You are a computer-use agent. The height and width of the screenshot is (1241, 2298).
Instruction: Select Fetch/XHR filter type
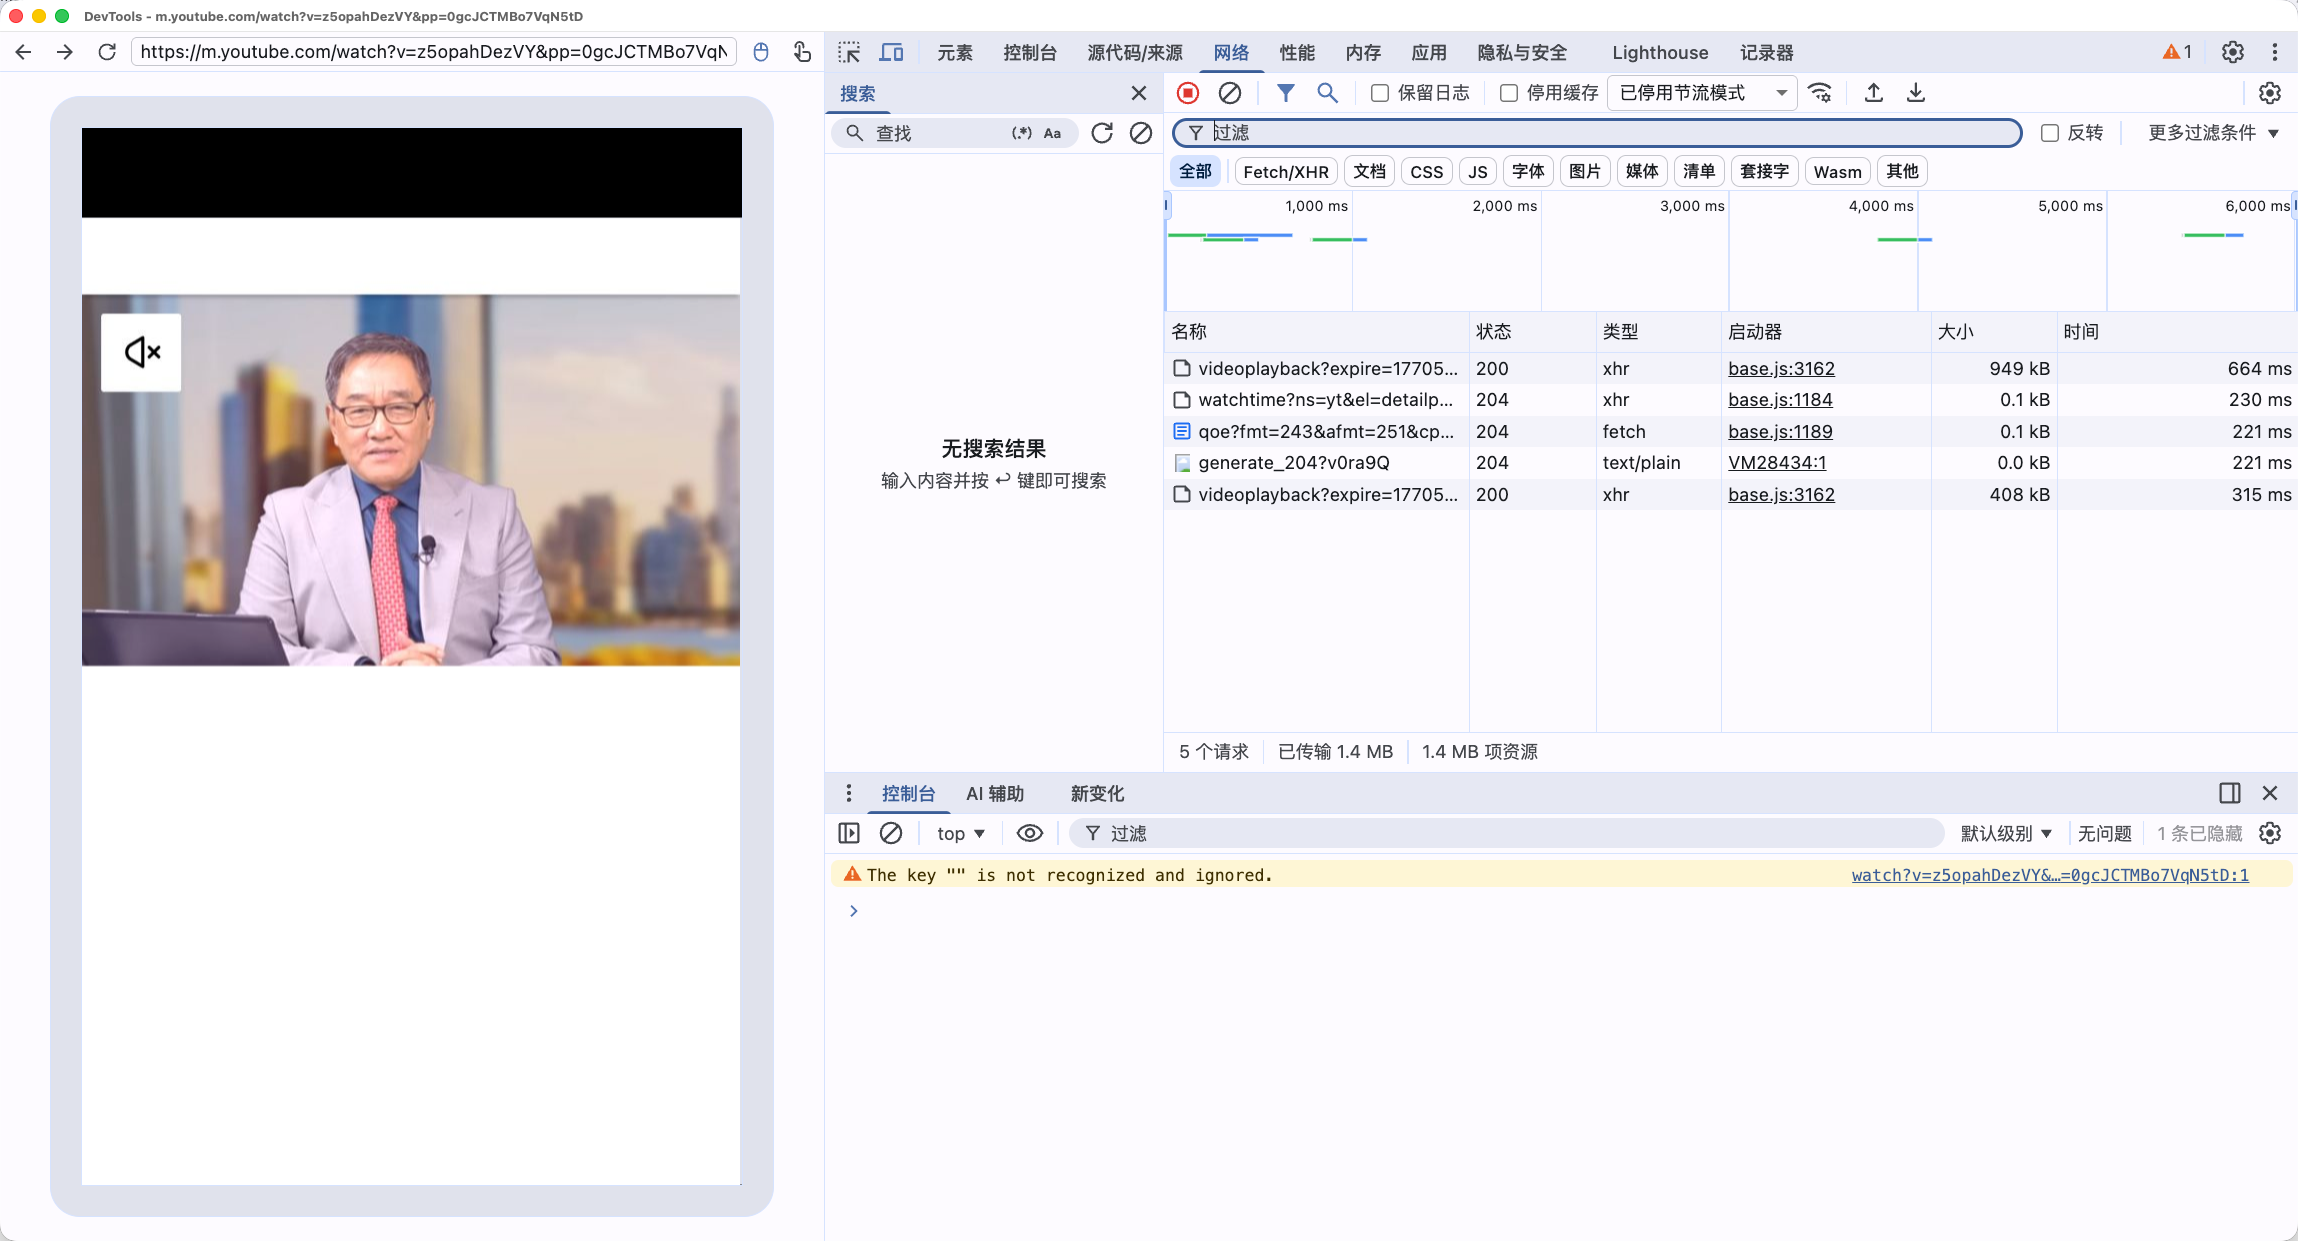tap(1285, 171)
